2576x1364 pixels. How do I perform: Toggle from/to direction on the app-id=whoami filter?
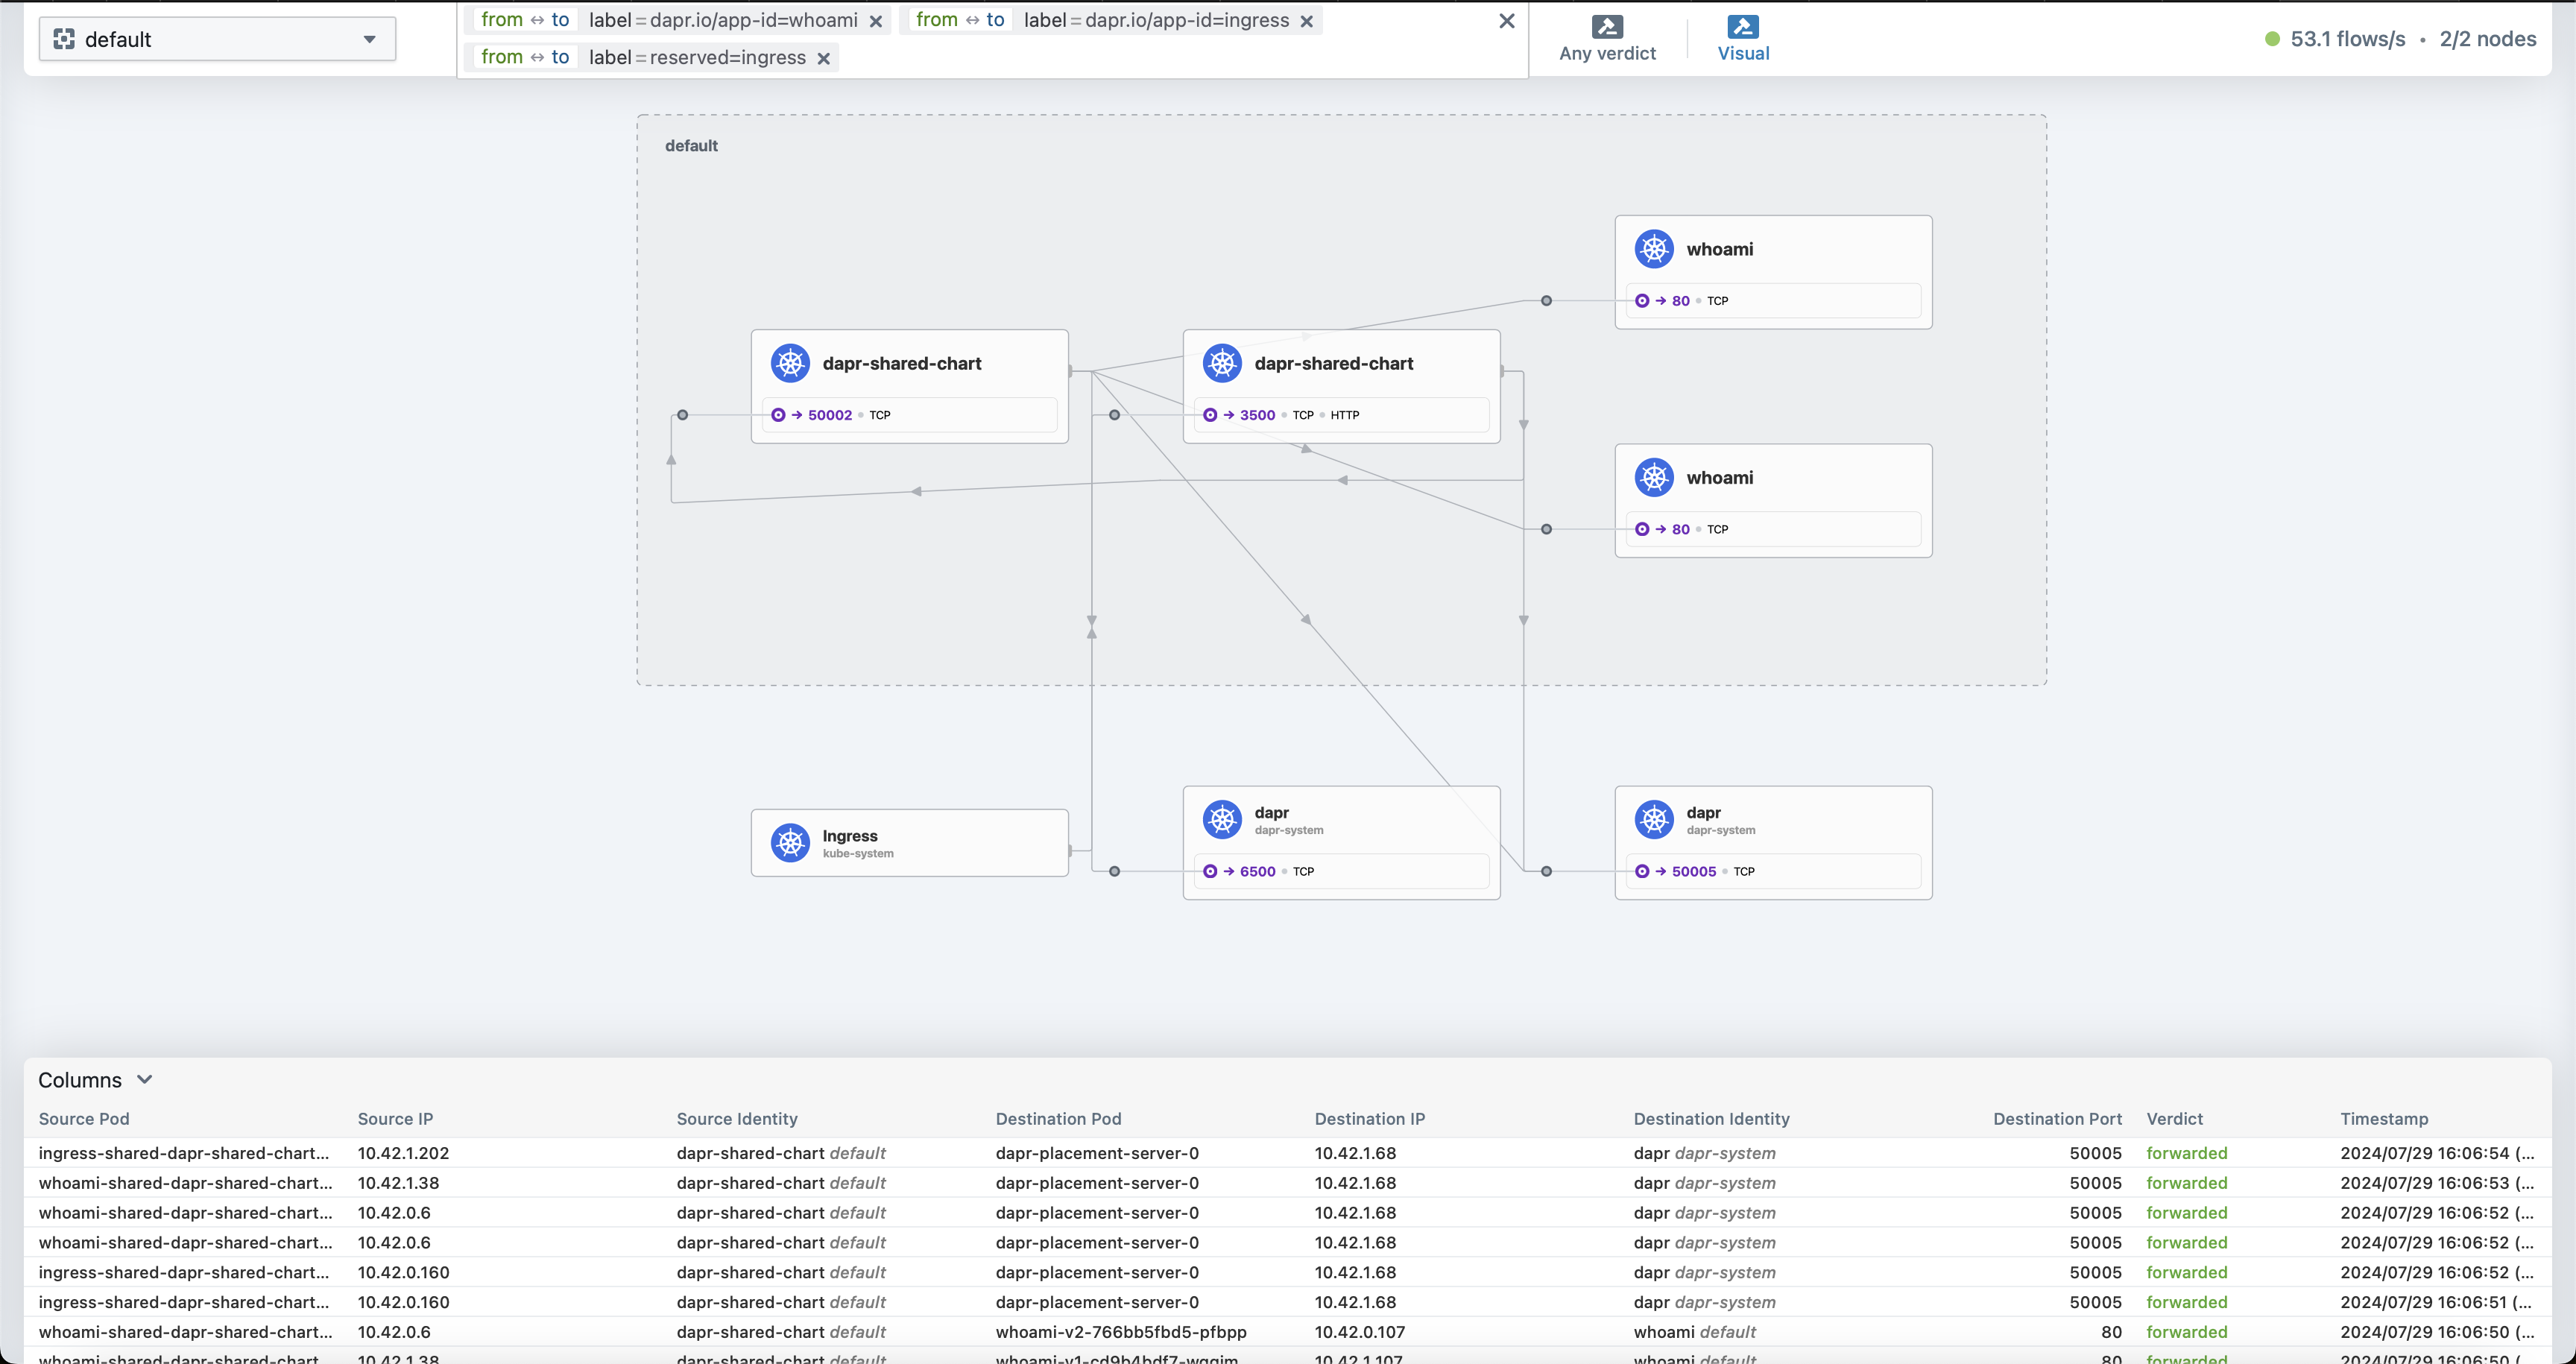(525, 20)
